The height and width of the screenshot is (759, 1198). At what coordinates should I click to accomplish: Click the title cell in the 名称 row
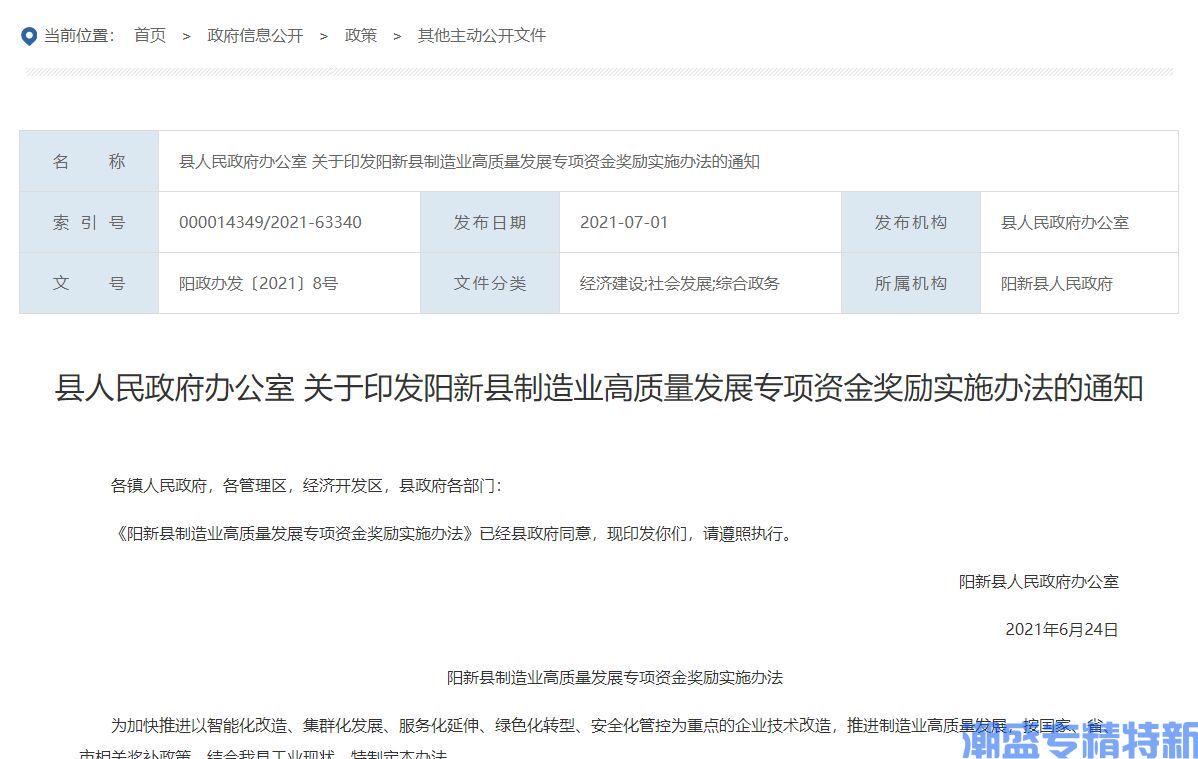point(668,161)
